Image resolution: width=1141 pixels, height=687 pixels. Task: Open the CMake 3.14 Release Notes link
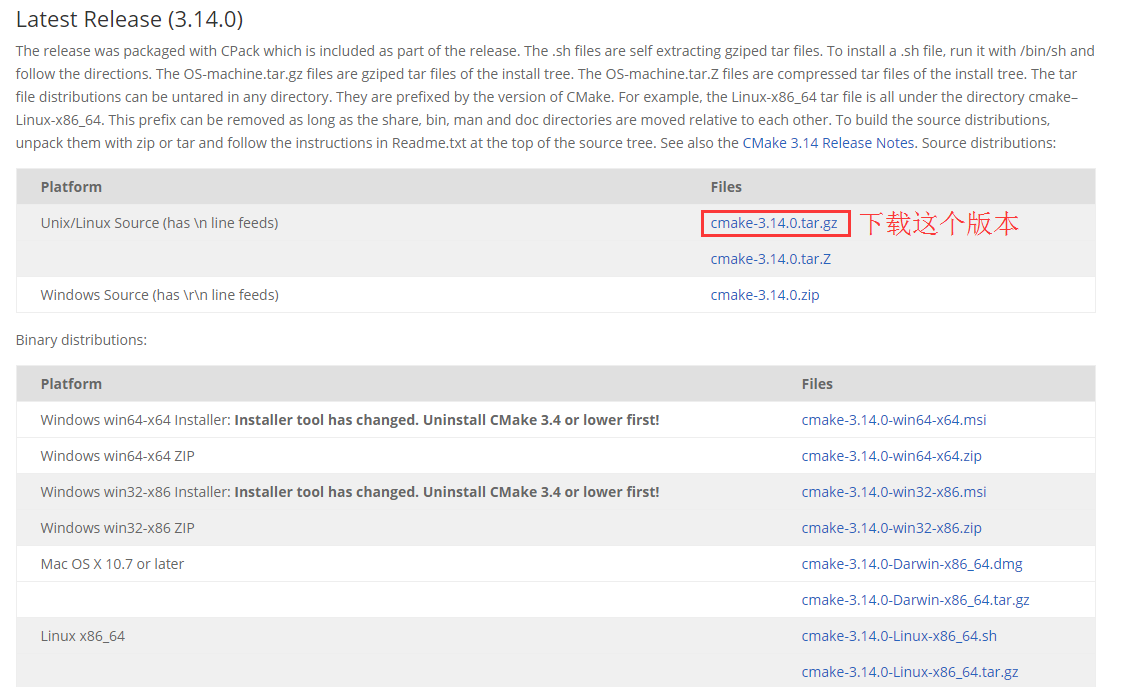828,143
